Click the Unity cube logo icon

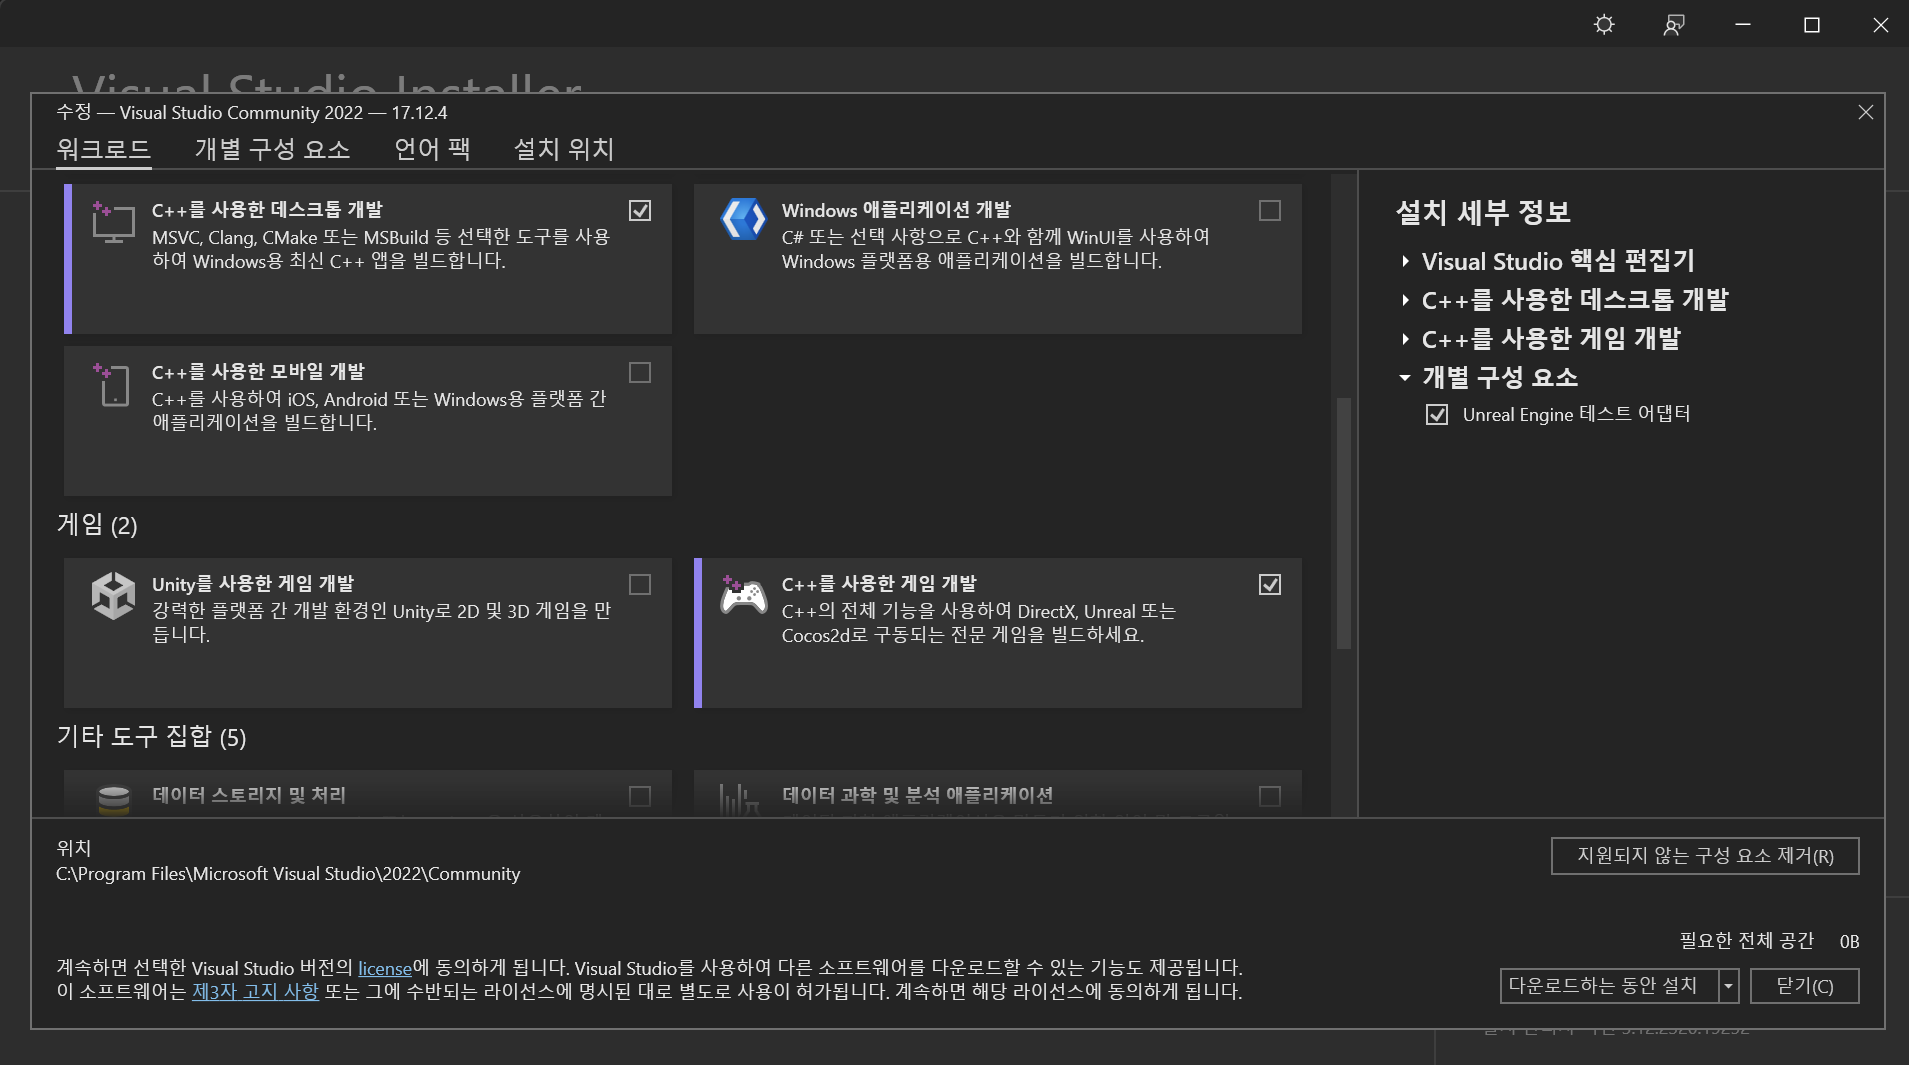click(x=113, y=596)
